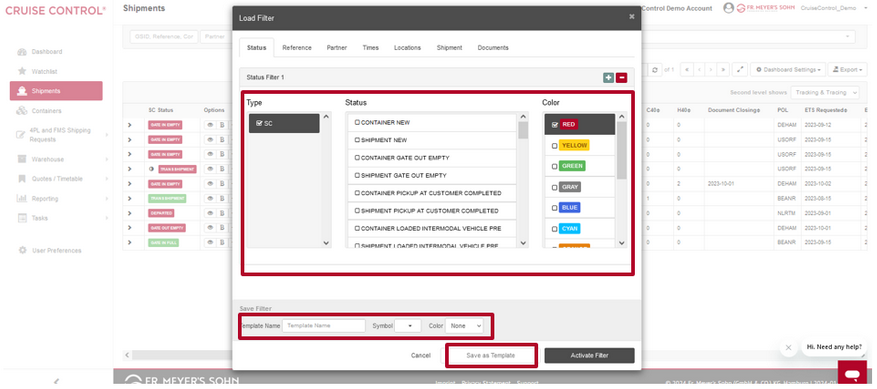
Task: Tick the YELLOW color checkbox
Action: coord(554,146)
